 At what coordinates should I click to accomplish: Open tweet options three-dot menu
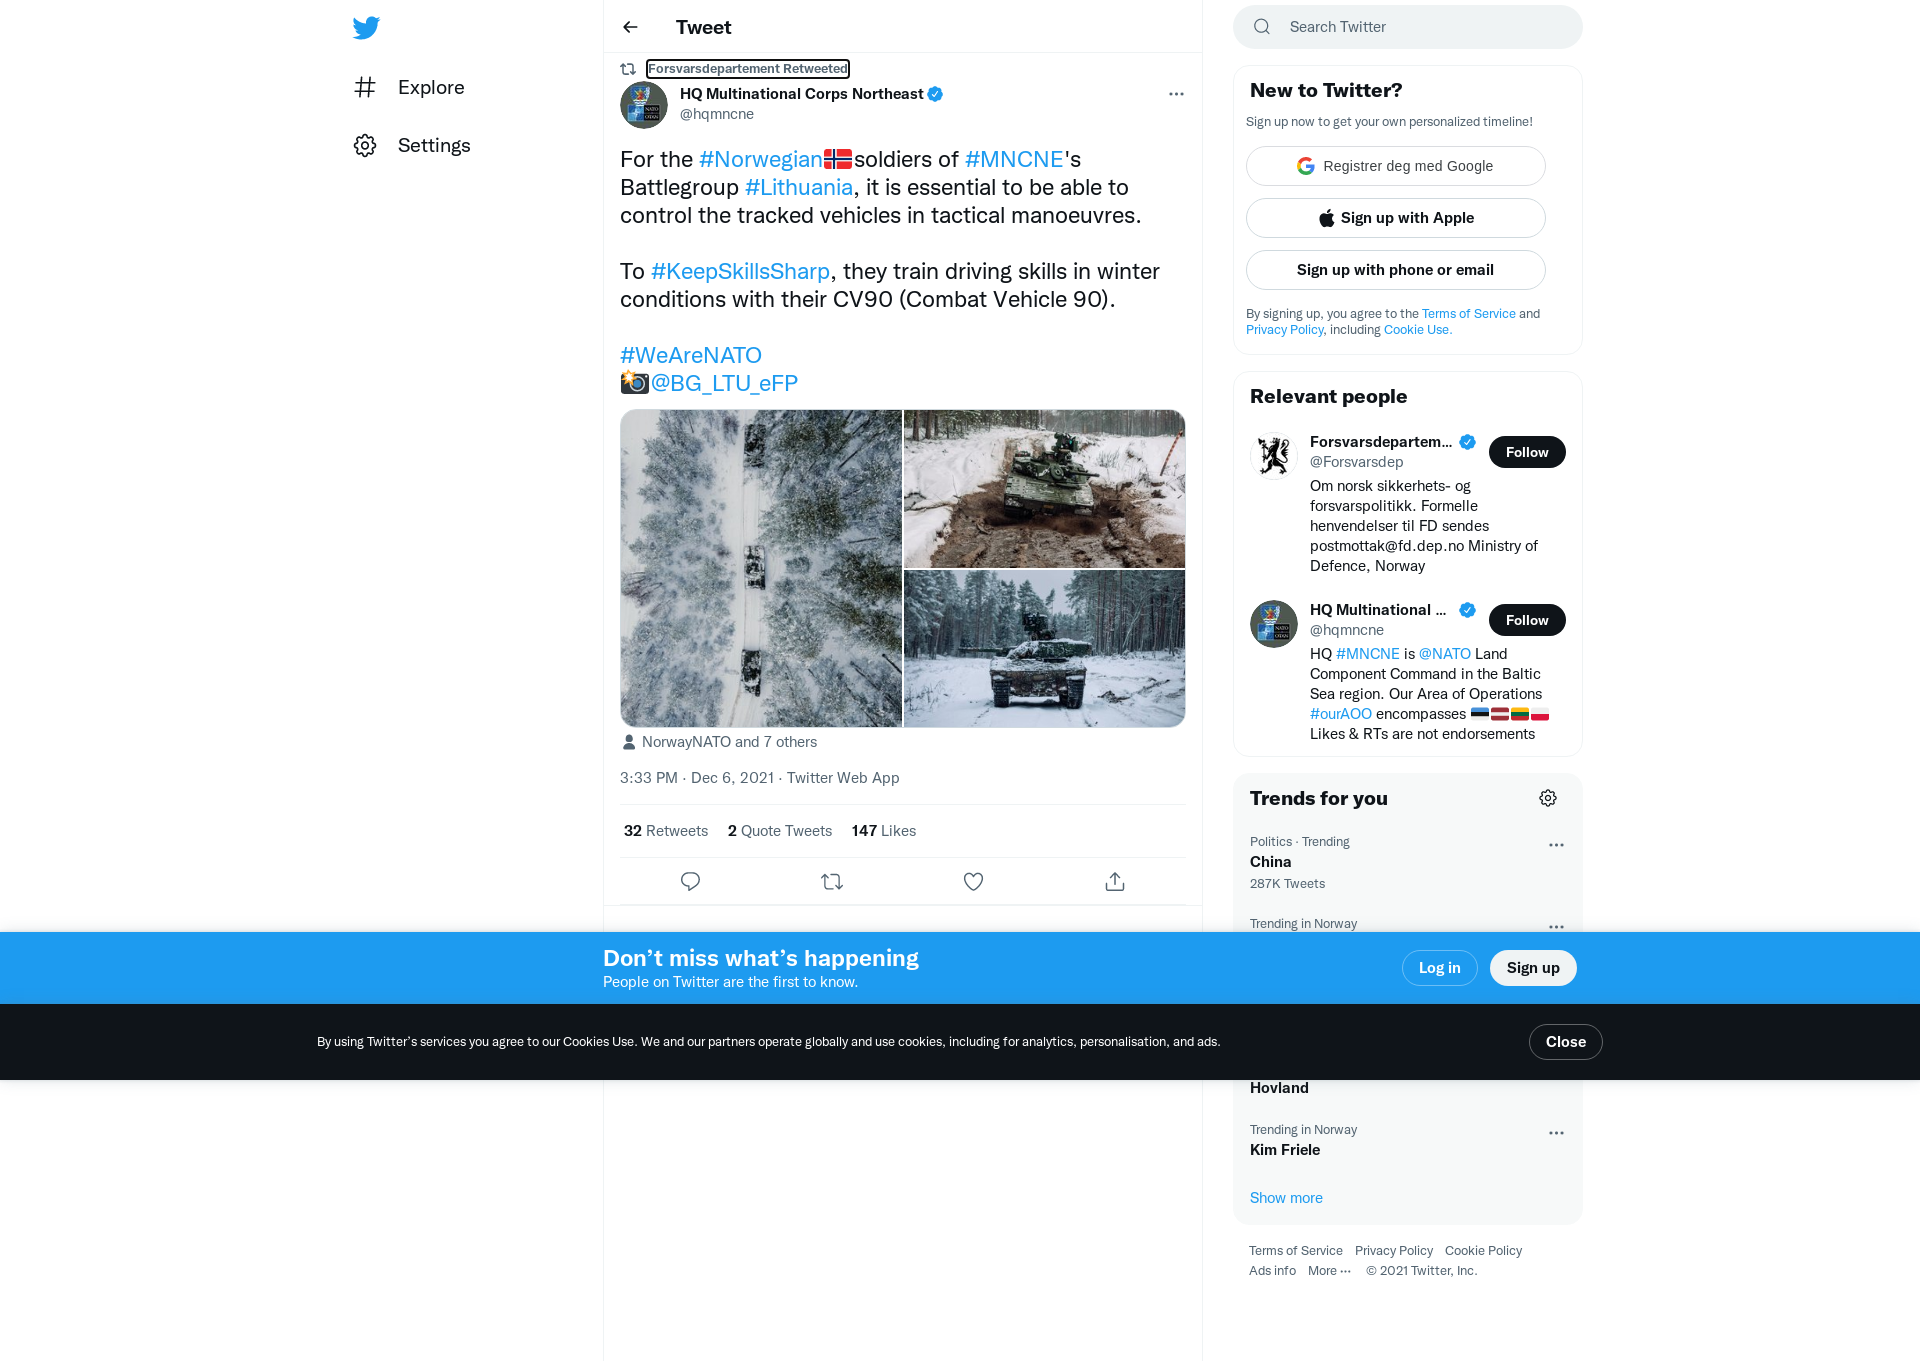[x=1176, y=94]
